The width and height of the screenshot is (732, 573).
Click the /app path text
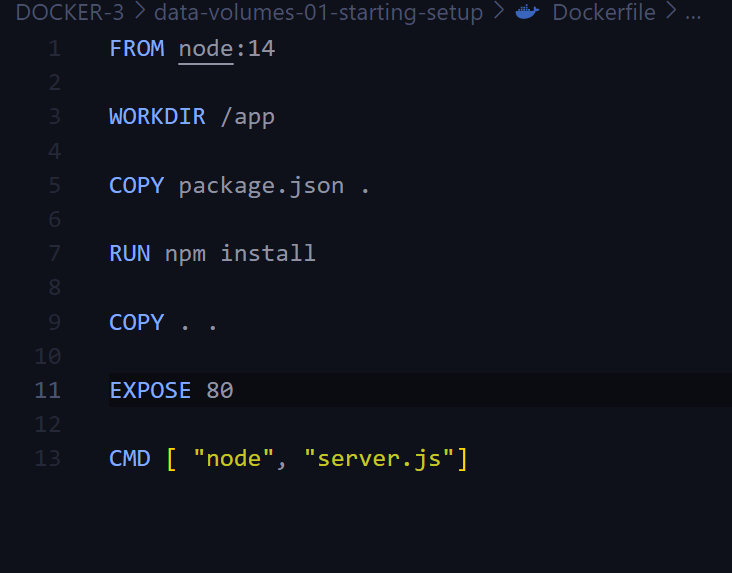coord(247,118)
